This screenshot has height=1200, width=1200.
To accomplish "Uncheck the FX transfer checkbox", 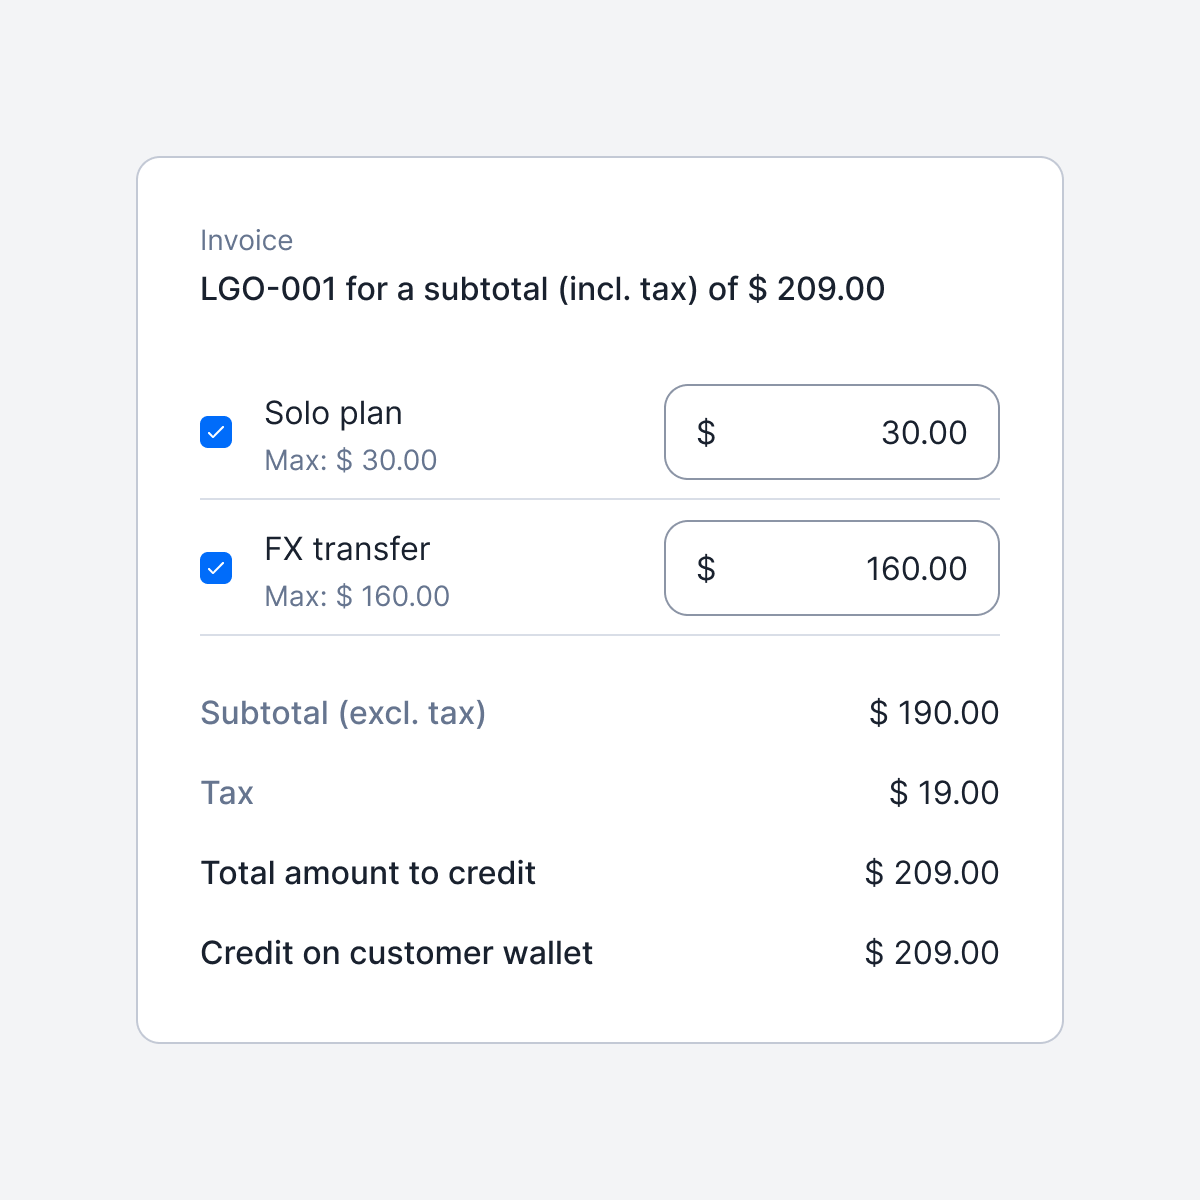I will [x=216, y=568].
